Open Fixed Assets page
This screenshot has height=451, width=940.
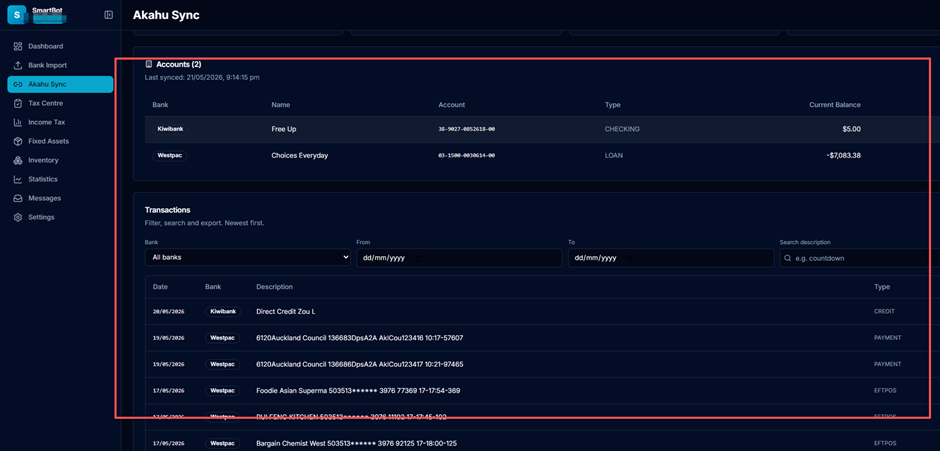coord(60,142)
